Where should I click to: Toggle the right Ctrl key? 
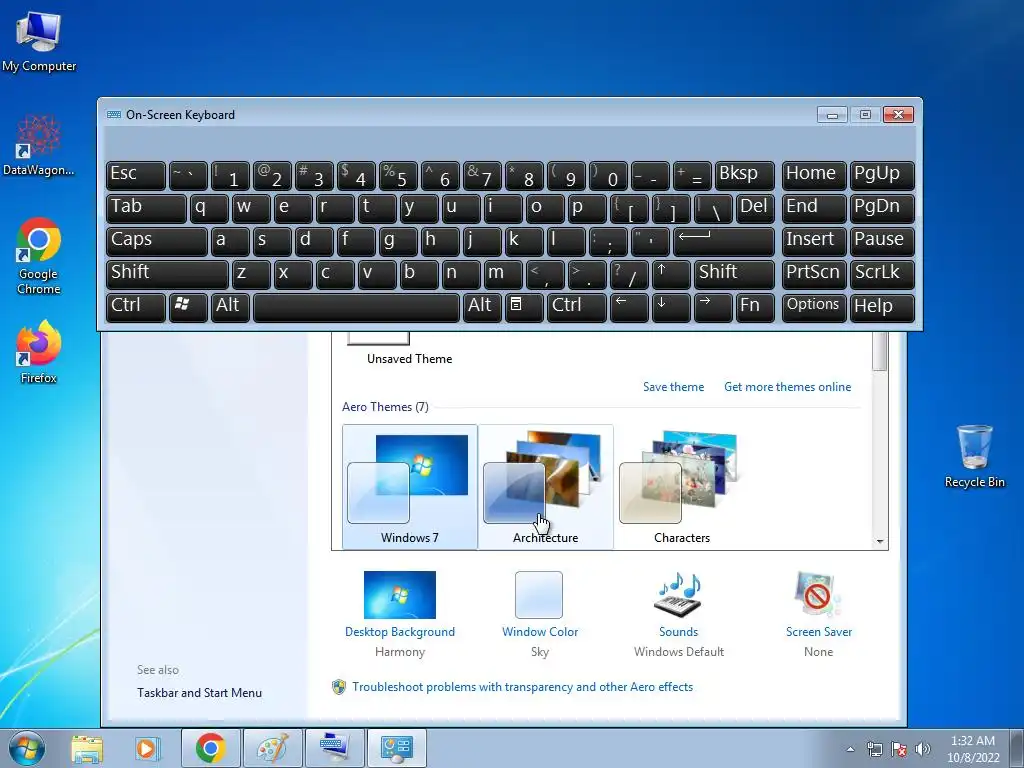(577, 307)
